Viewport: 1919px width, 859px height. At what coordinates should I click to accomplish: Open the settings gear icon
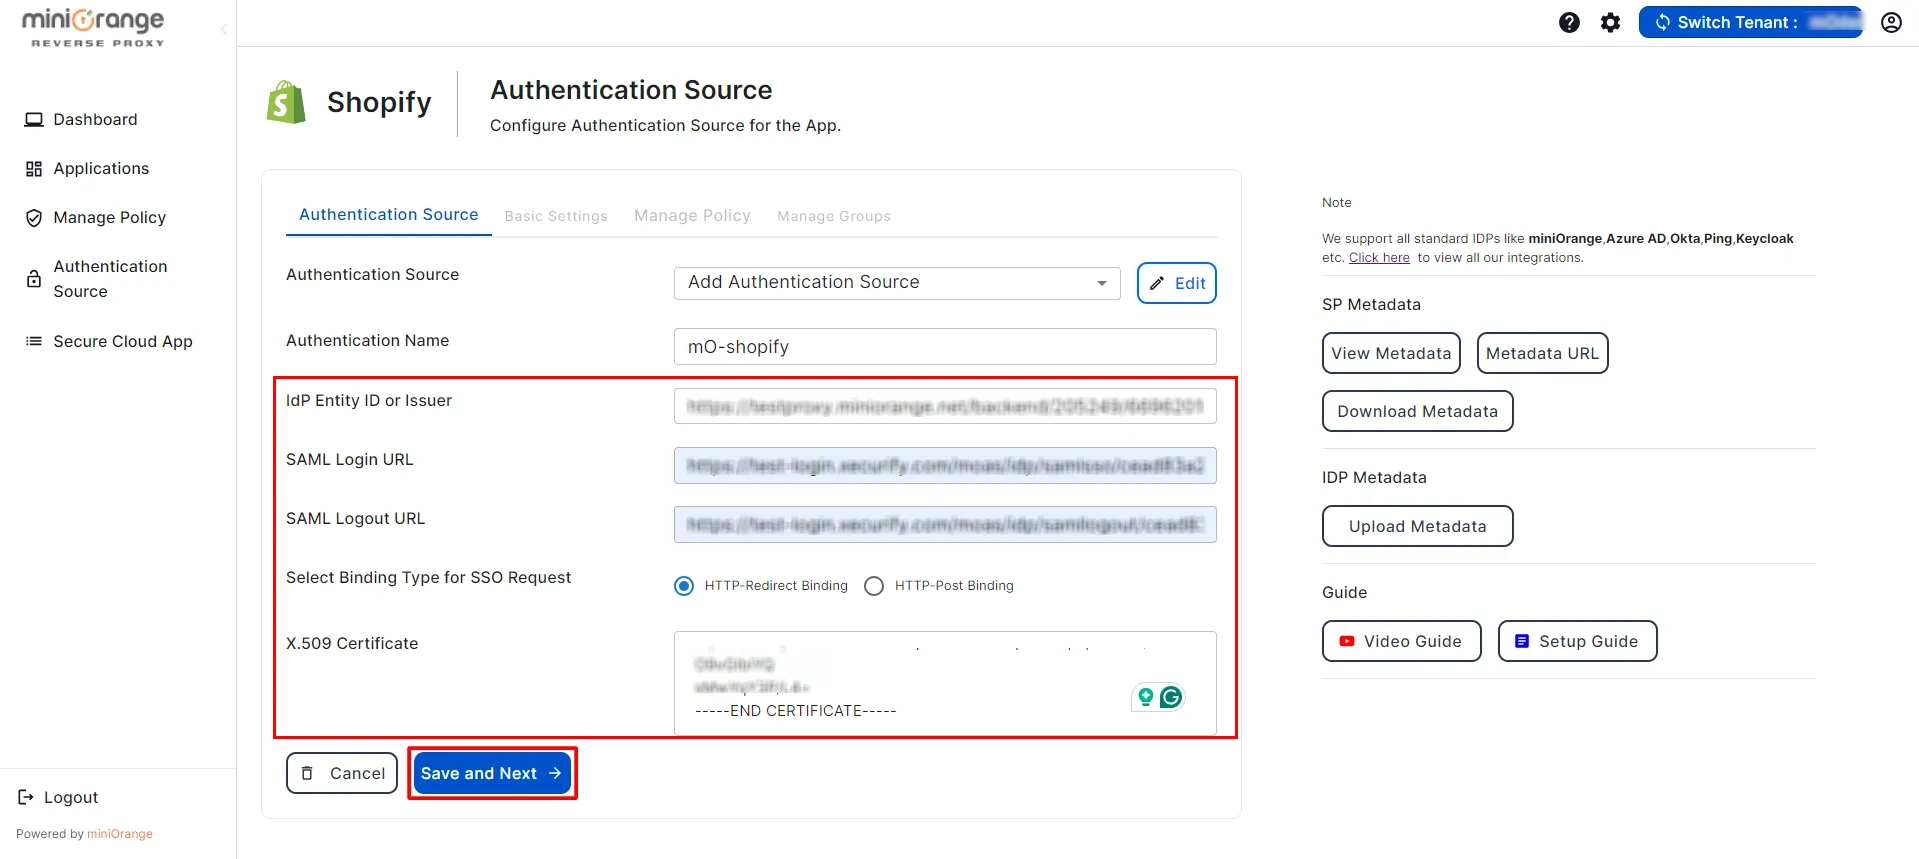[x=1610, y=22]
